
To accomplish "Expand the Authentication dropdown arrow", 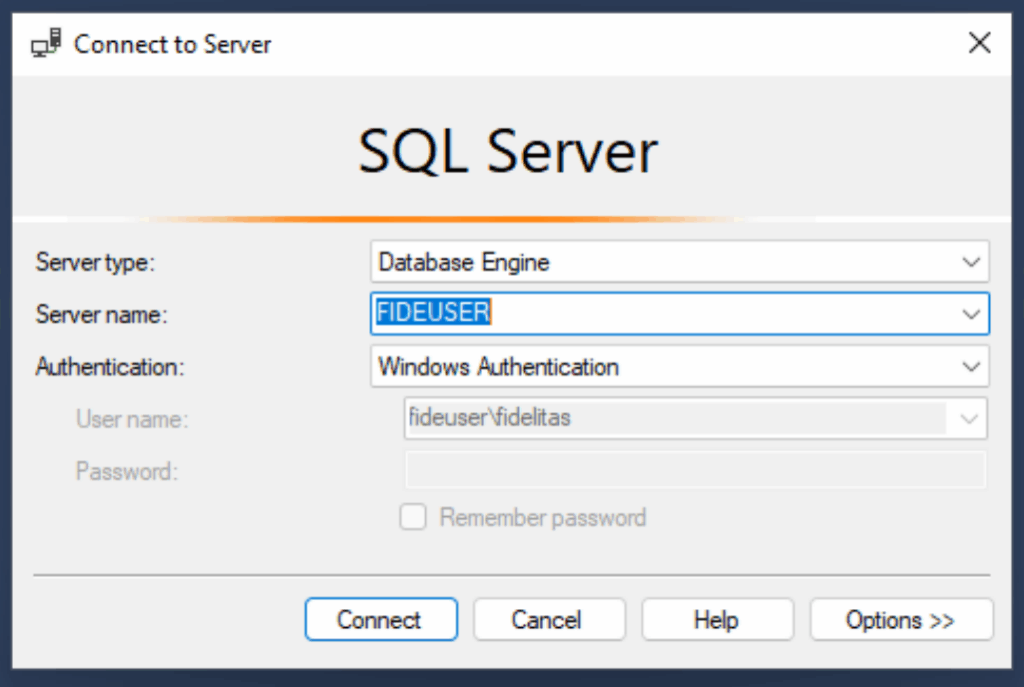I will pos(971,366).
